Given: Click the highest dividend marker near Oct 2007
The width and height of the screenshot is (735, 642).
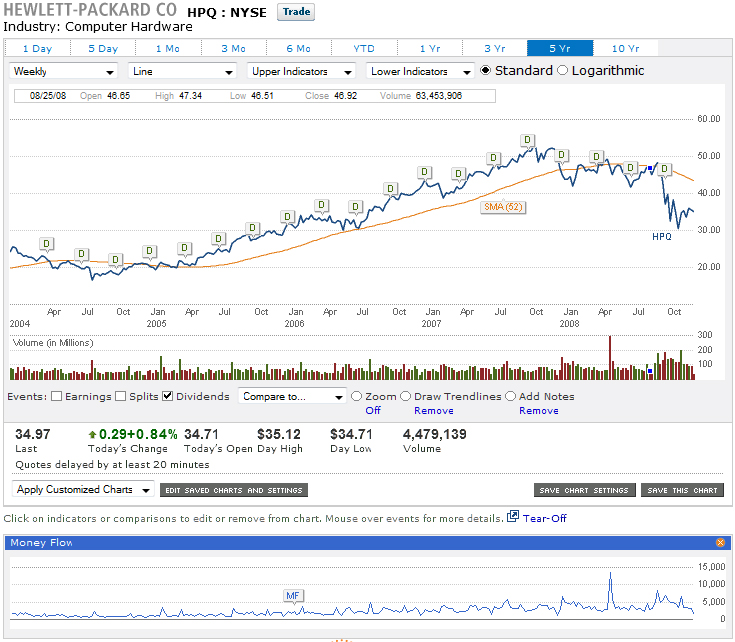Looking at the screenshot, I should tap(527, 140).
